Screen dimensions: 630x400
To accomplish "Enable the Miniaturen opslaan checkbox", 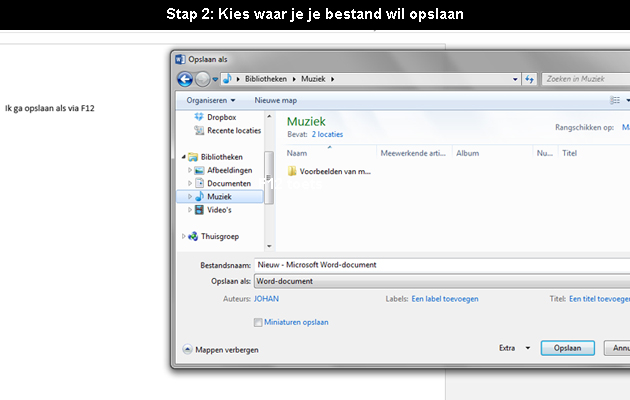I will pos(258,322).
